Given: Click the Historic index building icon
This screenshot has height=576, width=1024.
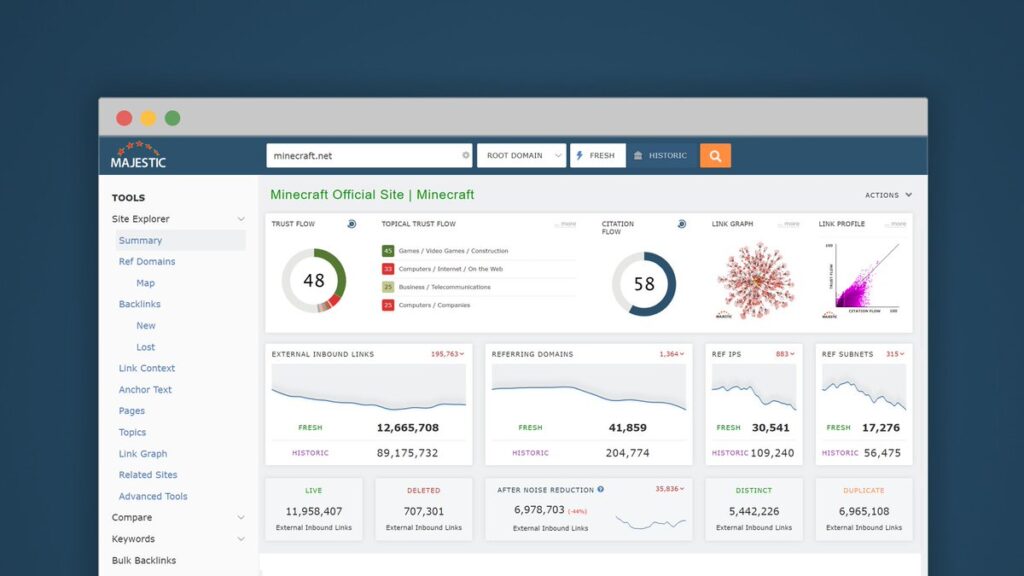Looking at the screenshot, I should pos(638,155).
